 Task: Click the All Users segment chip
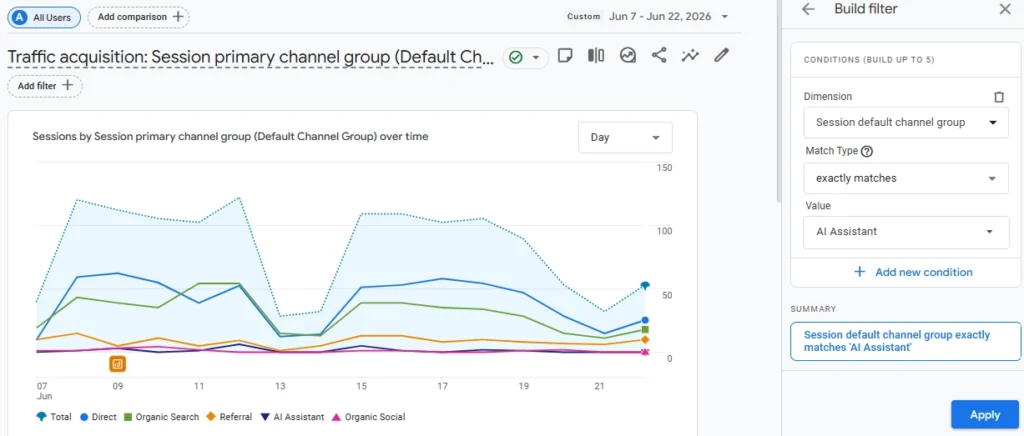coord(44,18)
